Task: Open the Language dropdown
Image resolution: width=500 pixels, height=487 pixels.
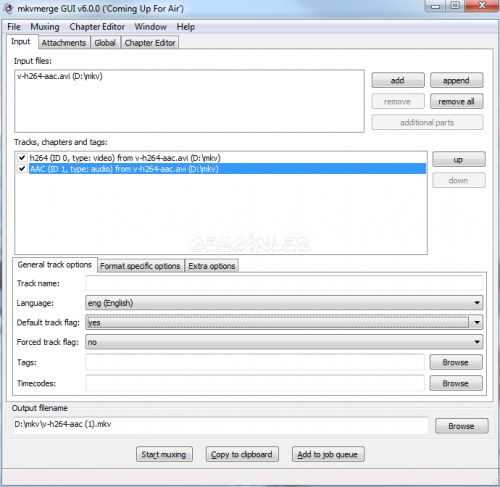Action: point(284,303)
